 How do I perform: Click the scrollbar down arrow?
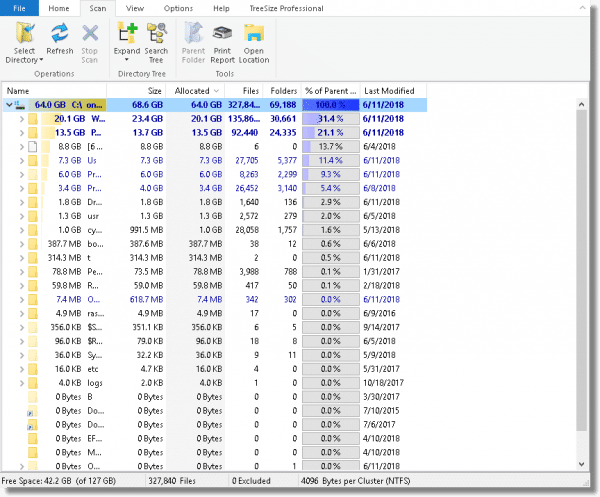tap(582, 464)
